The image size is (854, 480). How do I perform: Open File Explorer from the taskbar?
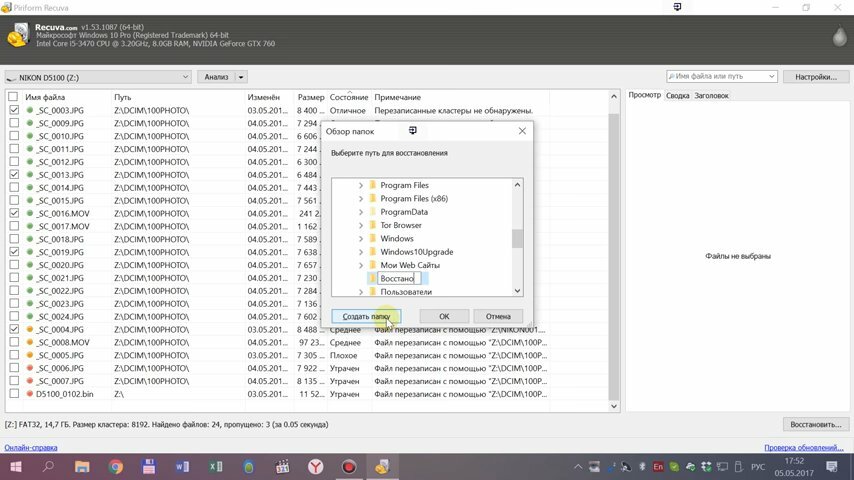coord(82,467)
